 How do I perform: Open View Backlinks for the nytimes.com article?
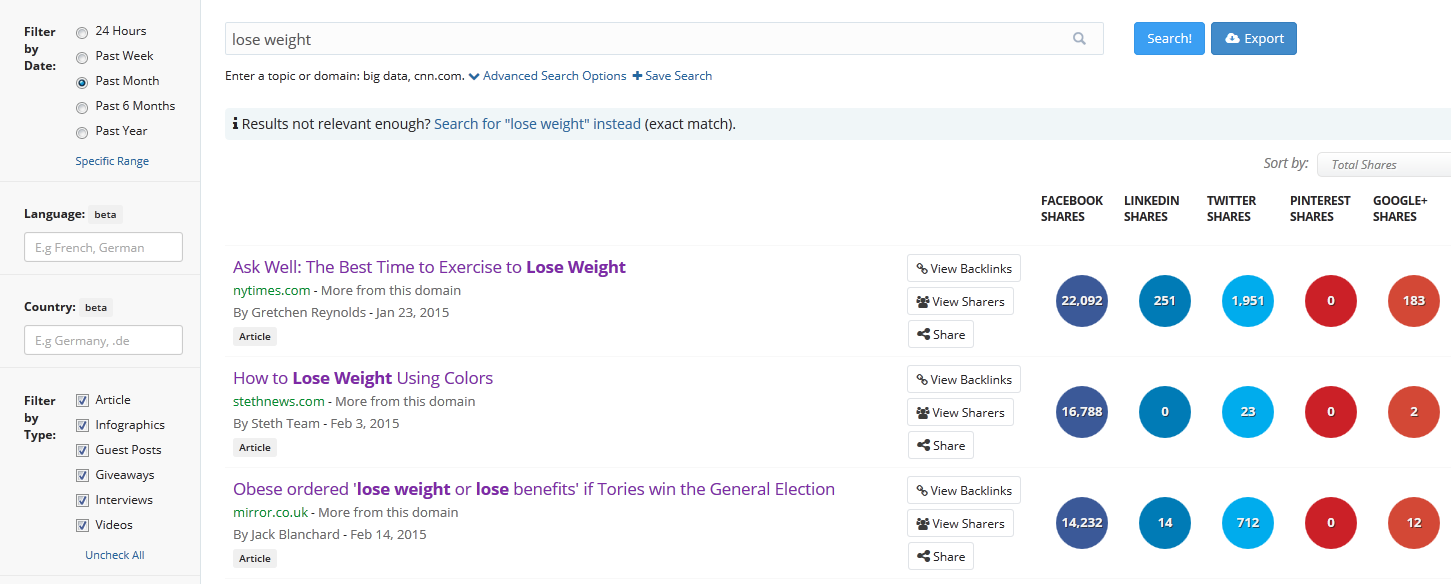(963, 268)
